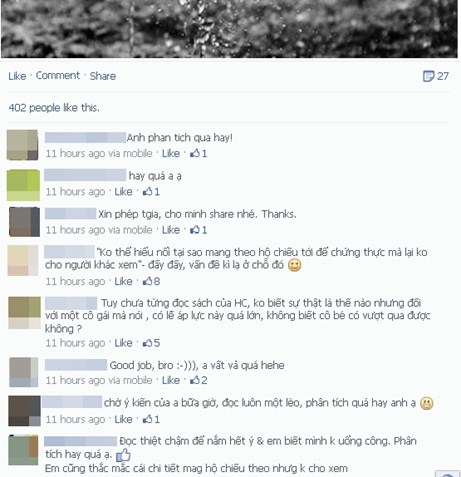Click thumbs-up icon on 'Xin phép tgia' comment

(x=195, y=230)
